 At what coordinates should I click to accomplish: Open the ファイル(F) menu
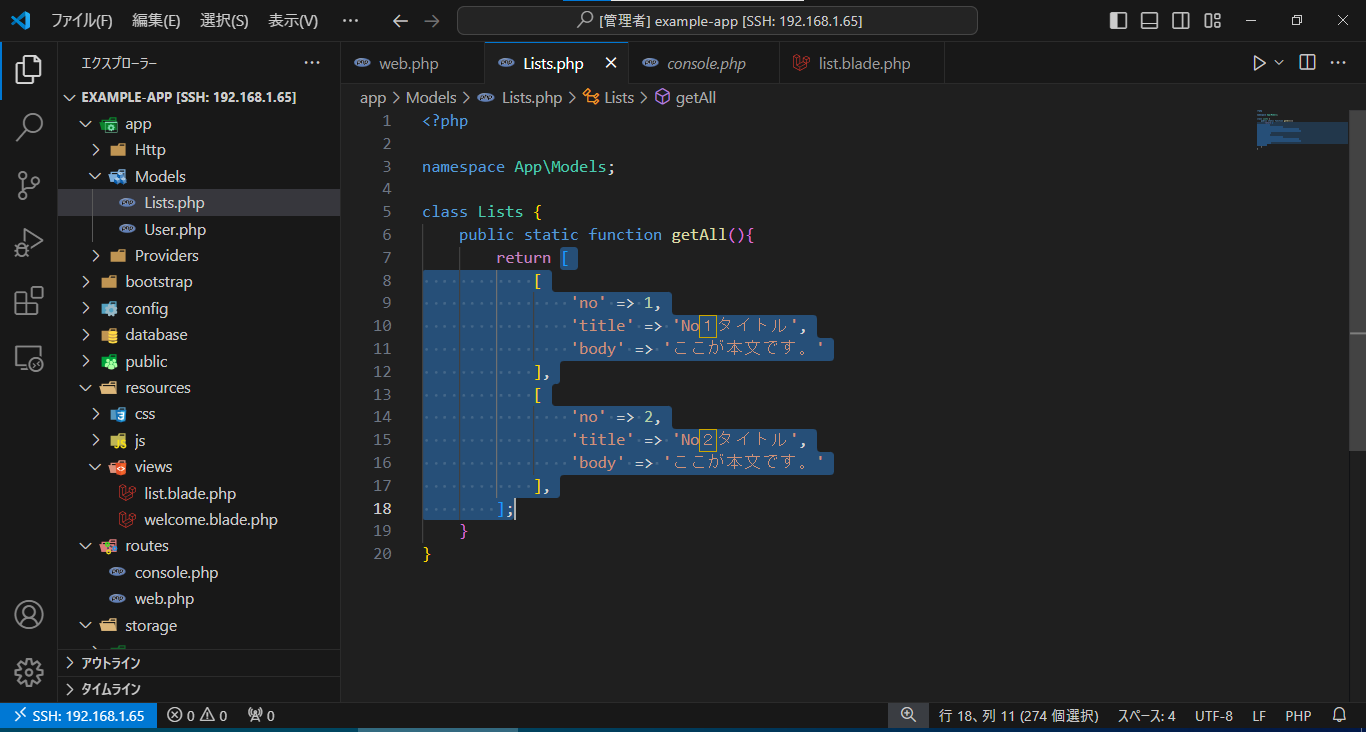[x=81, y=20]
